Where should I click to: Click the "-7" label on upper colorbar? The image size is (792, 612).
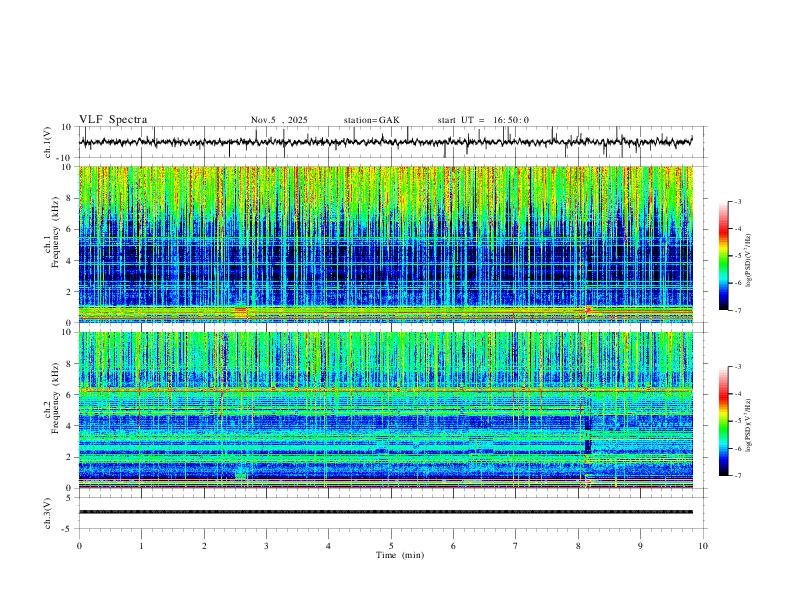[x=738, y=311]
